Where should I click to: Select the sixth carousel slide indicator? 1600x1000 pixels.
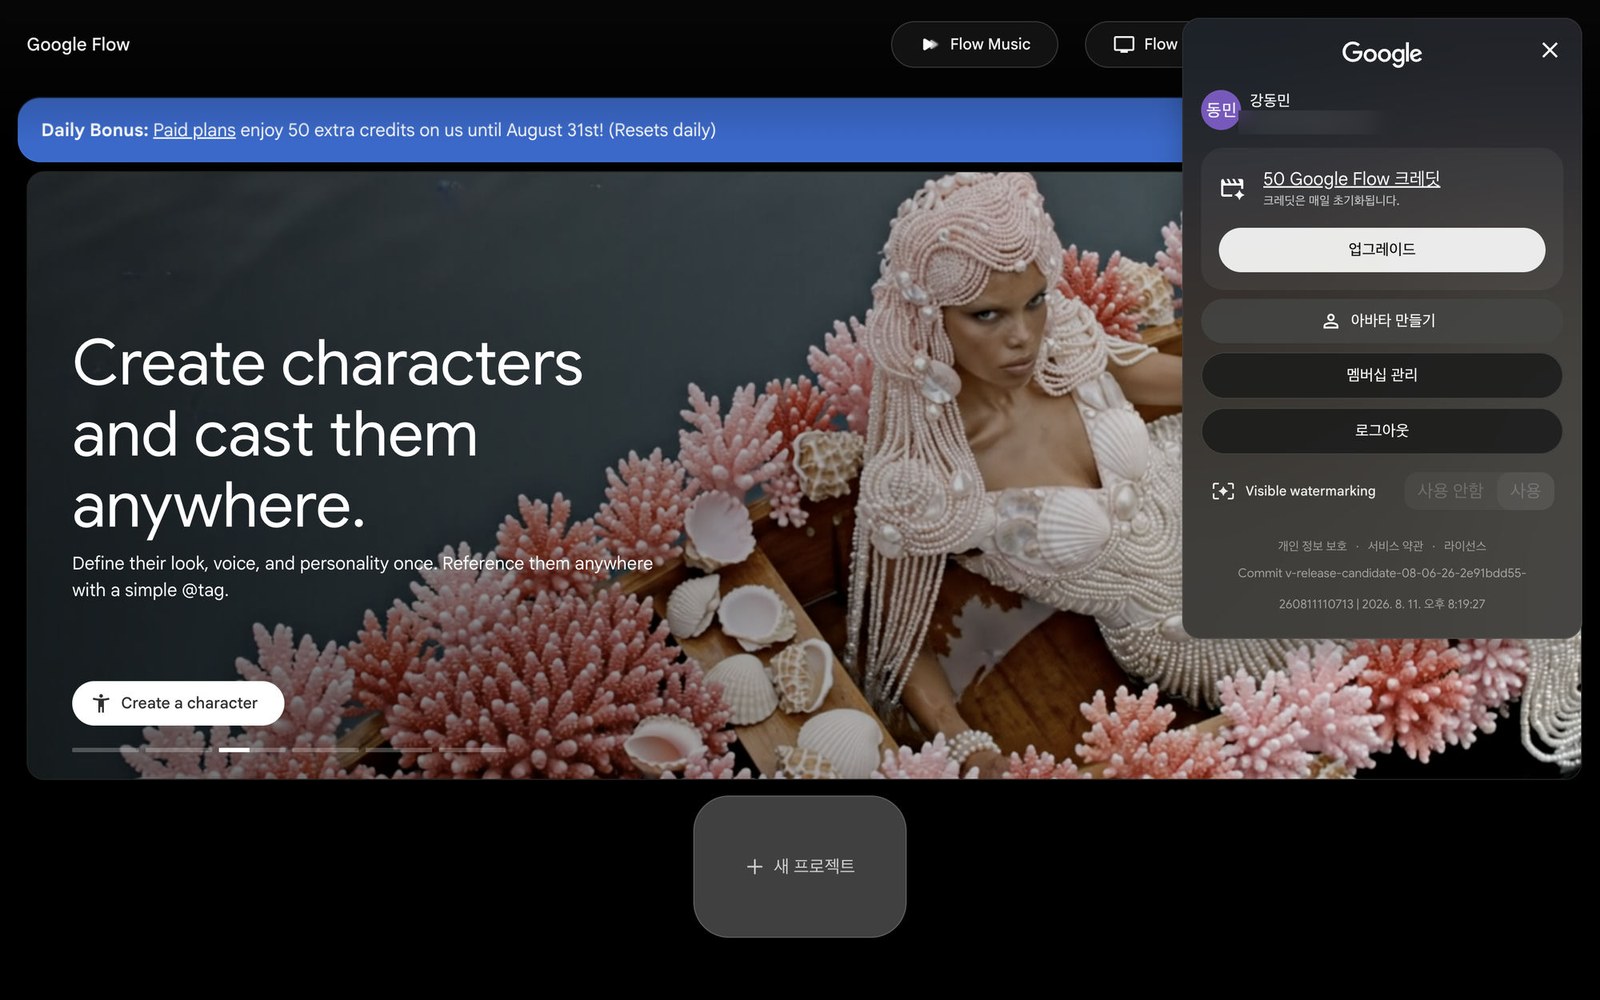[x=472, y=749]
